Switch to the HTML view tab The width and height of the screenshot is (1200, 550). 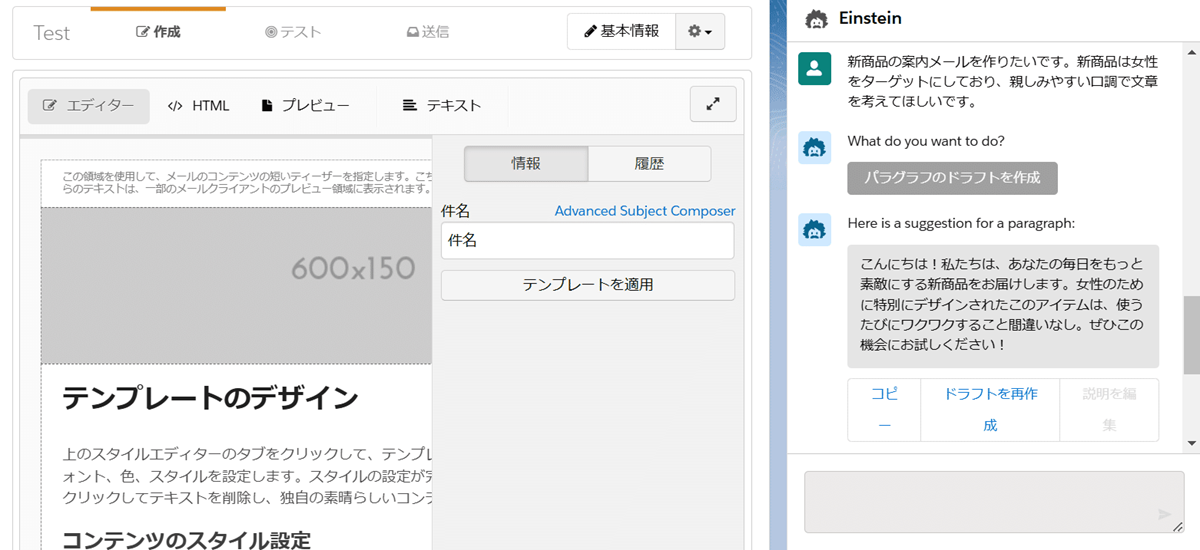[199, 106]
